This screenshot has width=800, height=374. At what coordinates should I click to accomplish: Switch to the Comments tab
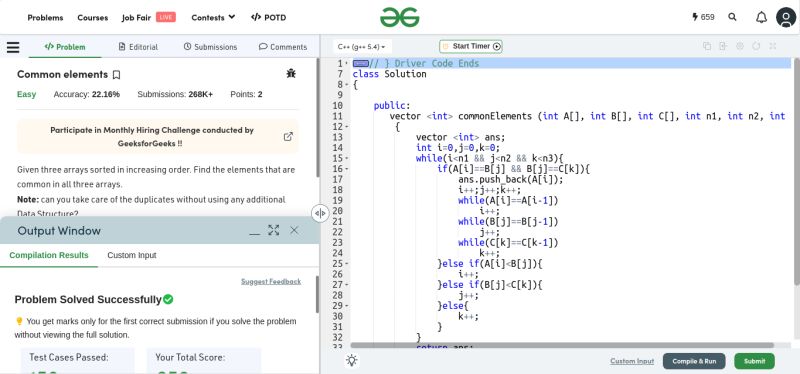tap(283, 46)
